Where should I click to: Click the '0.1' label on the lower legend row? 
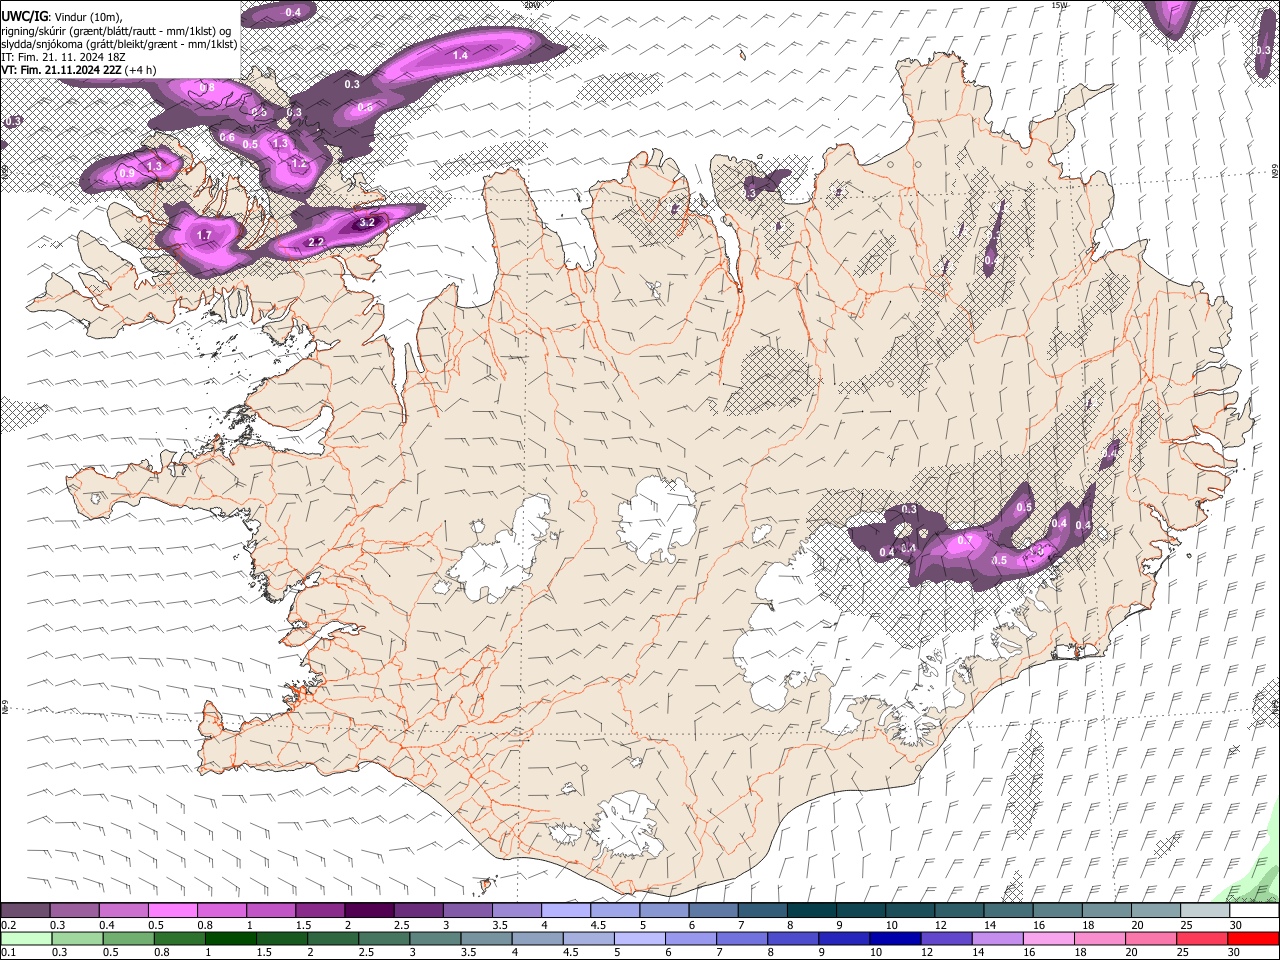(9, 952)
